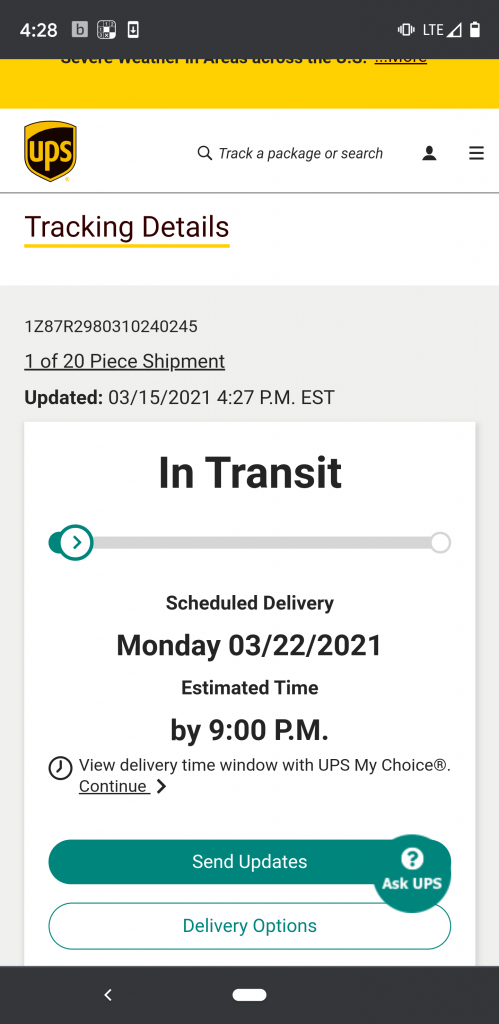The width and height of the screenshot is (499, 1024).
Task: Click the Delivery Options button
Action: coord(250,925)
